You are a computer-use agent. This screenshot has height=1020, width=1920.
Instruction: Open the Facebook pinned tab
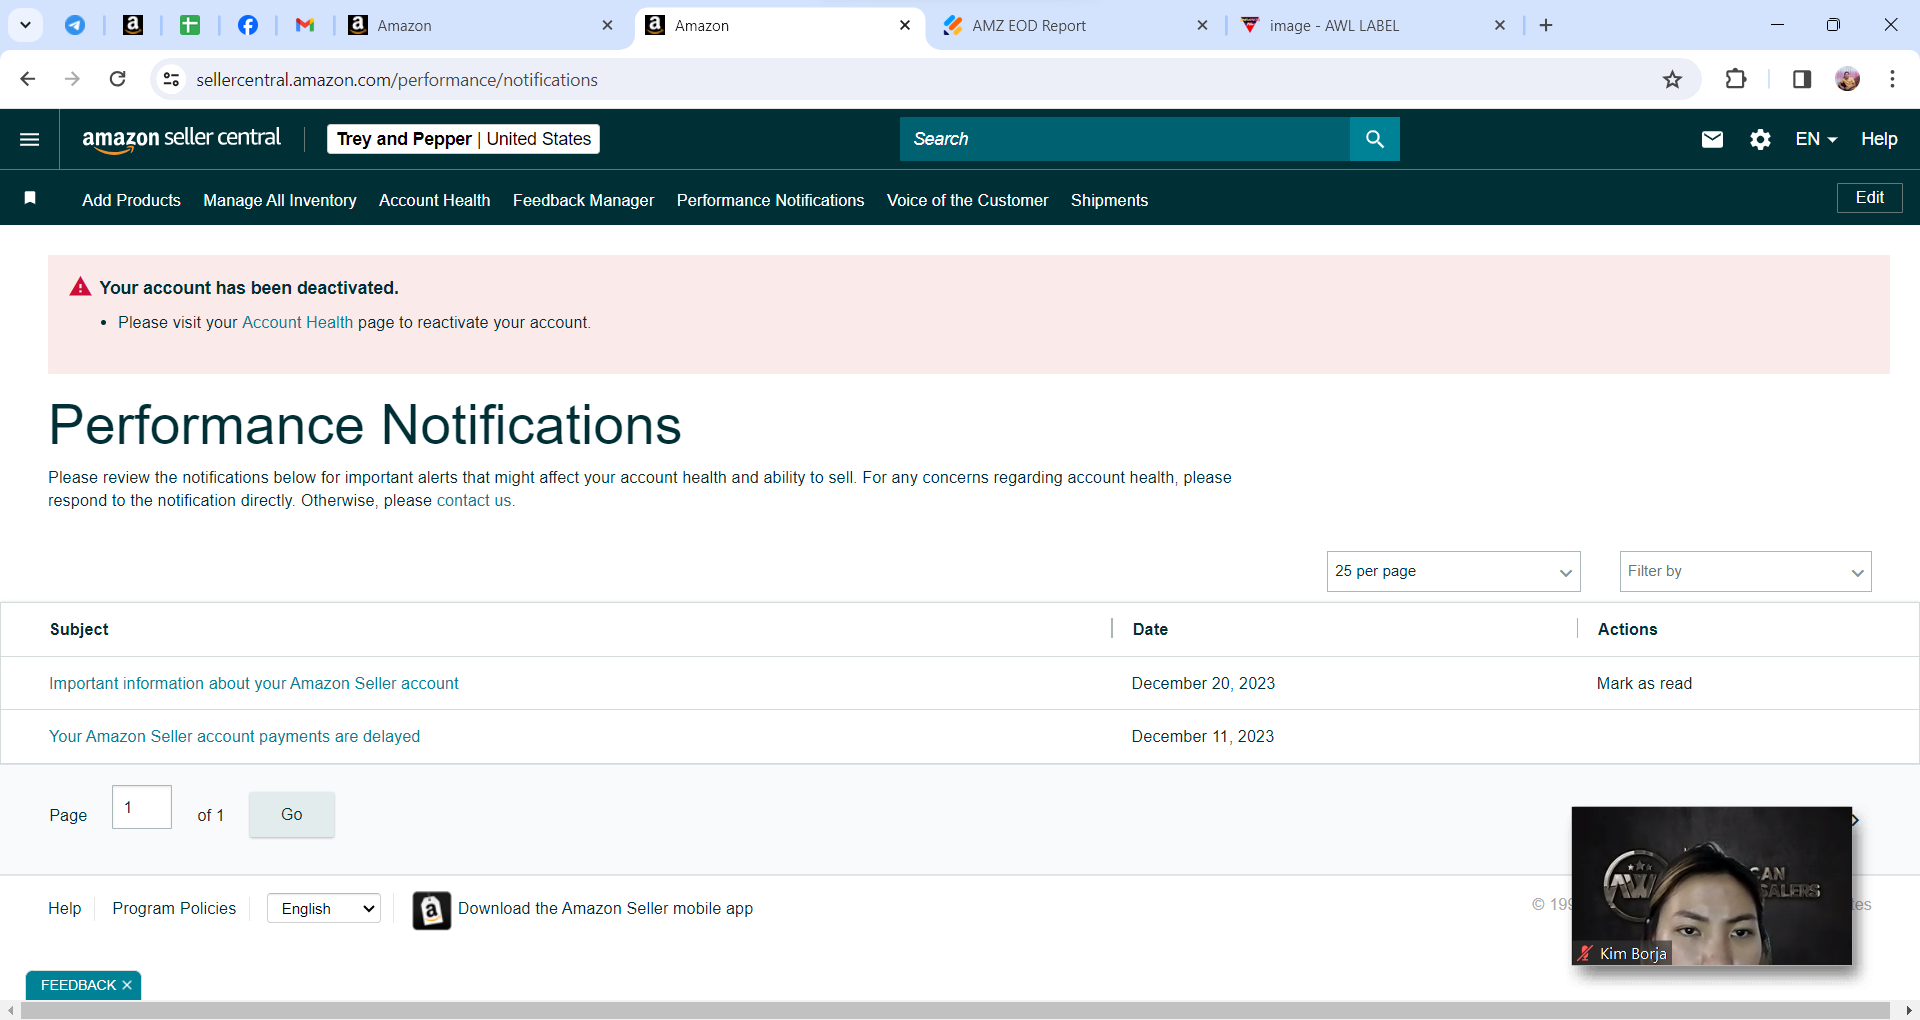click(248, 25)
